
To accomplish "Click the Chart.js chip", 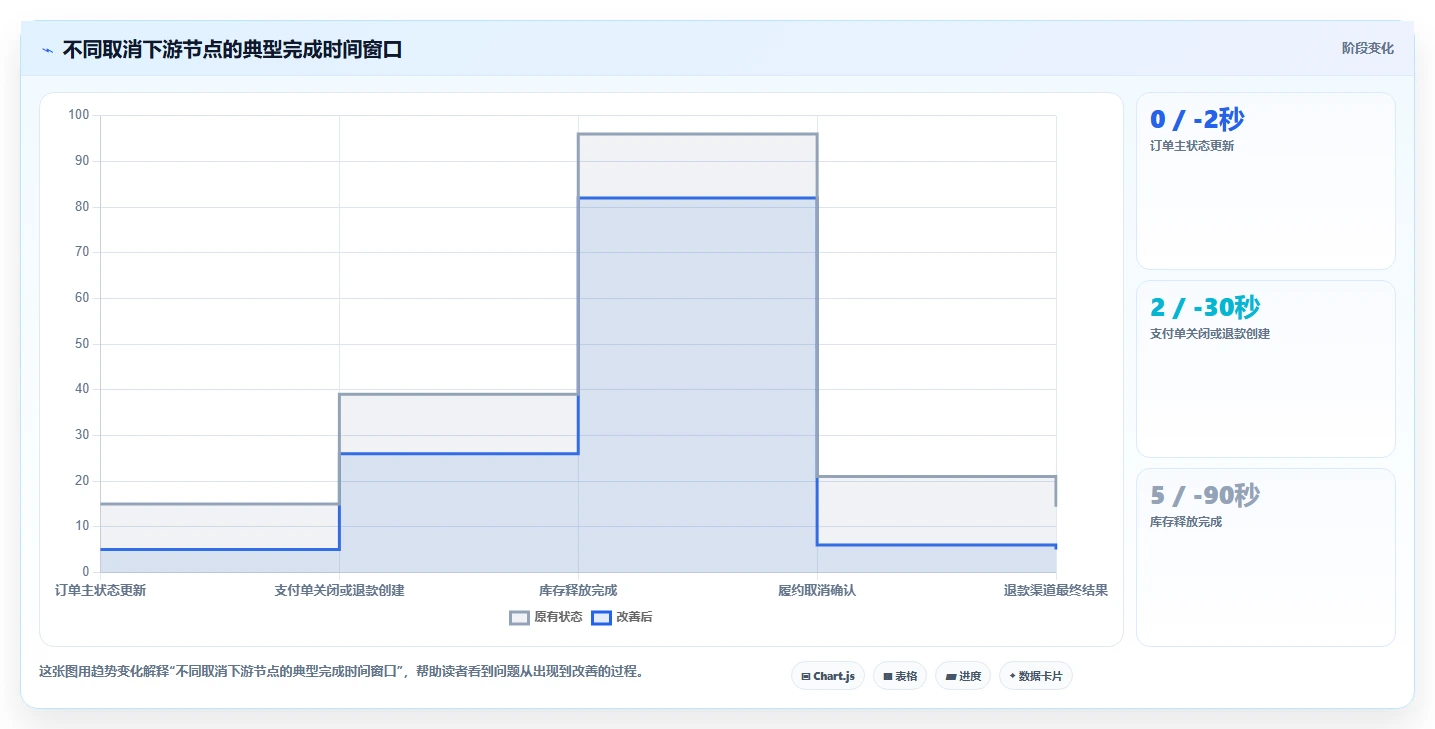I will 828,676.
